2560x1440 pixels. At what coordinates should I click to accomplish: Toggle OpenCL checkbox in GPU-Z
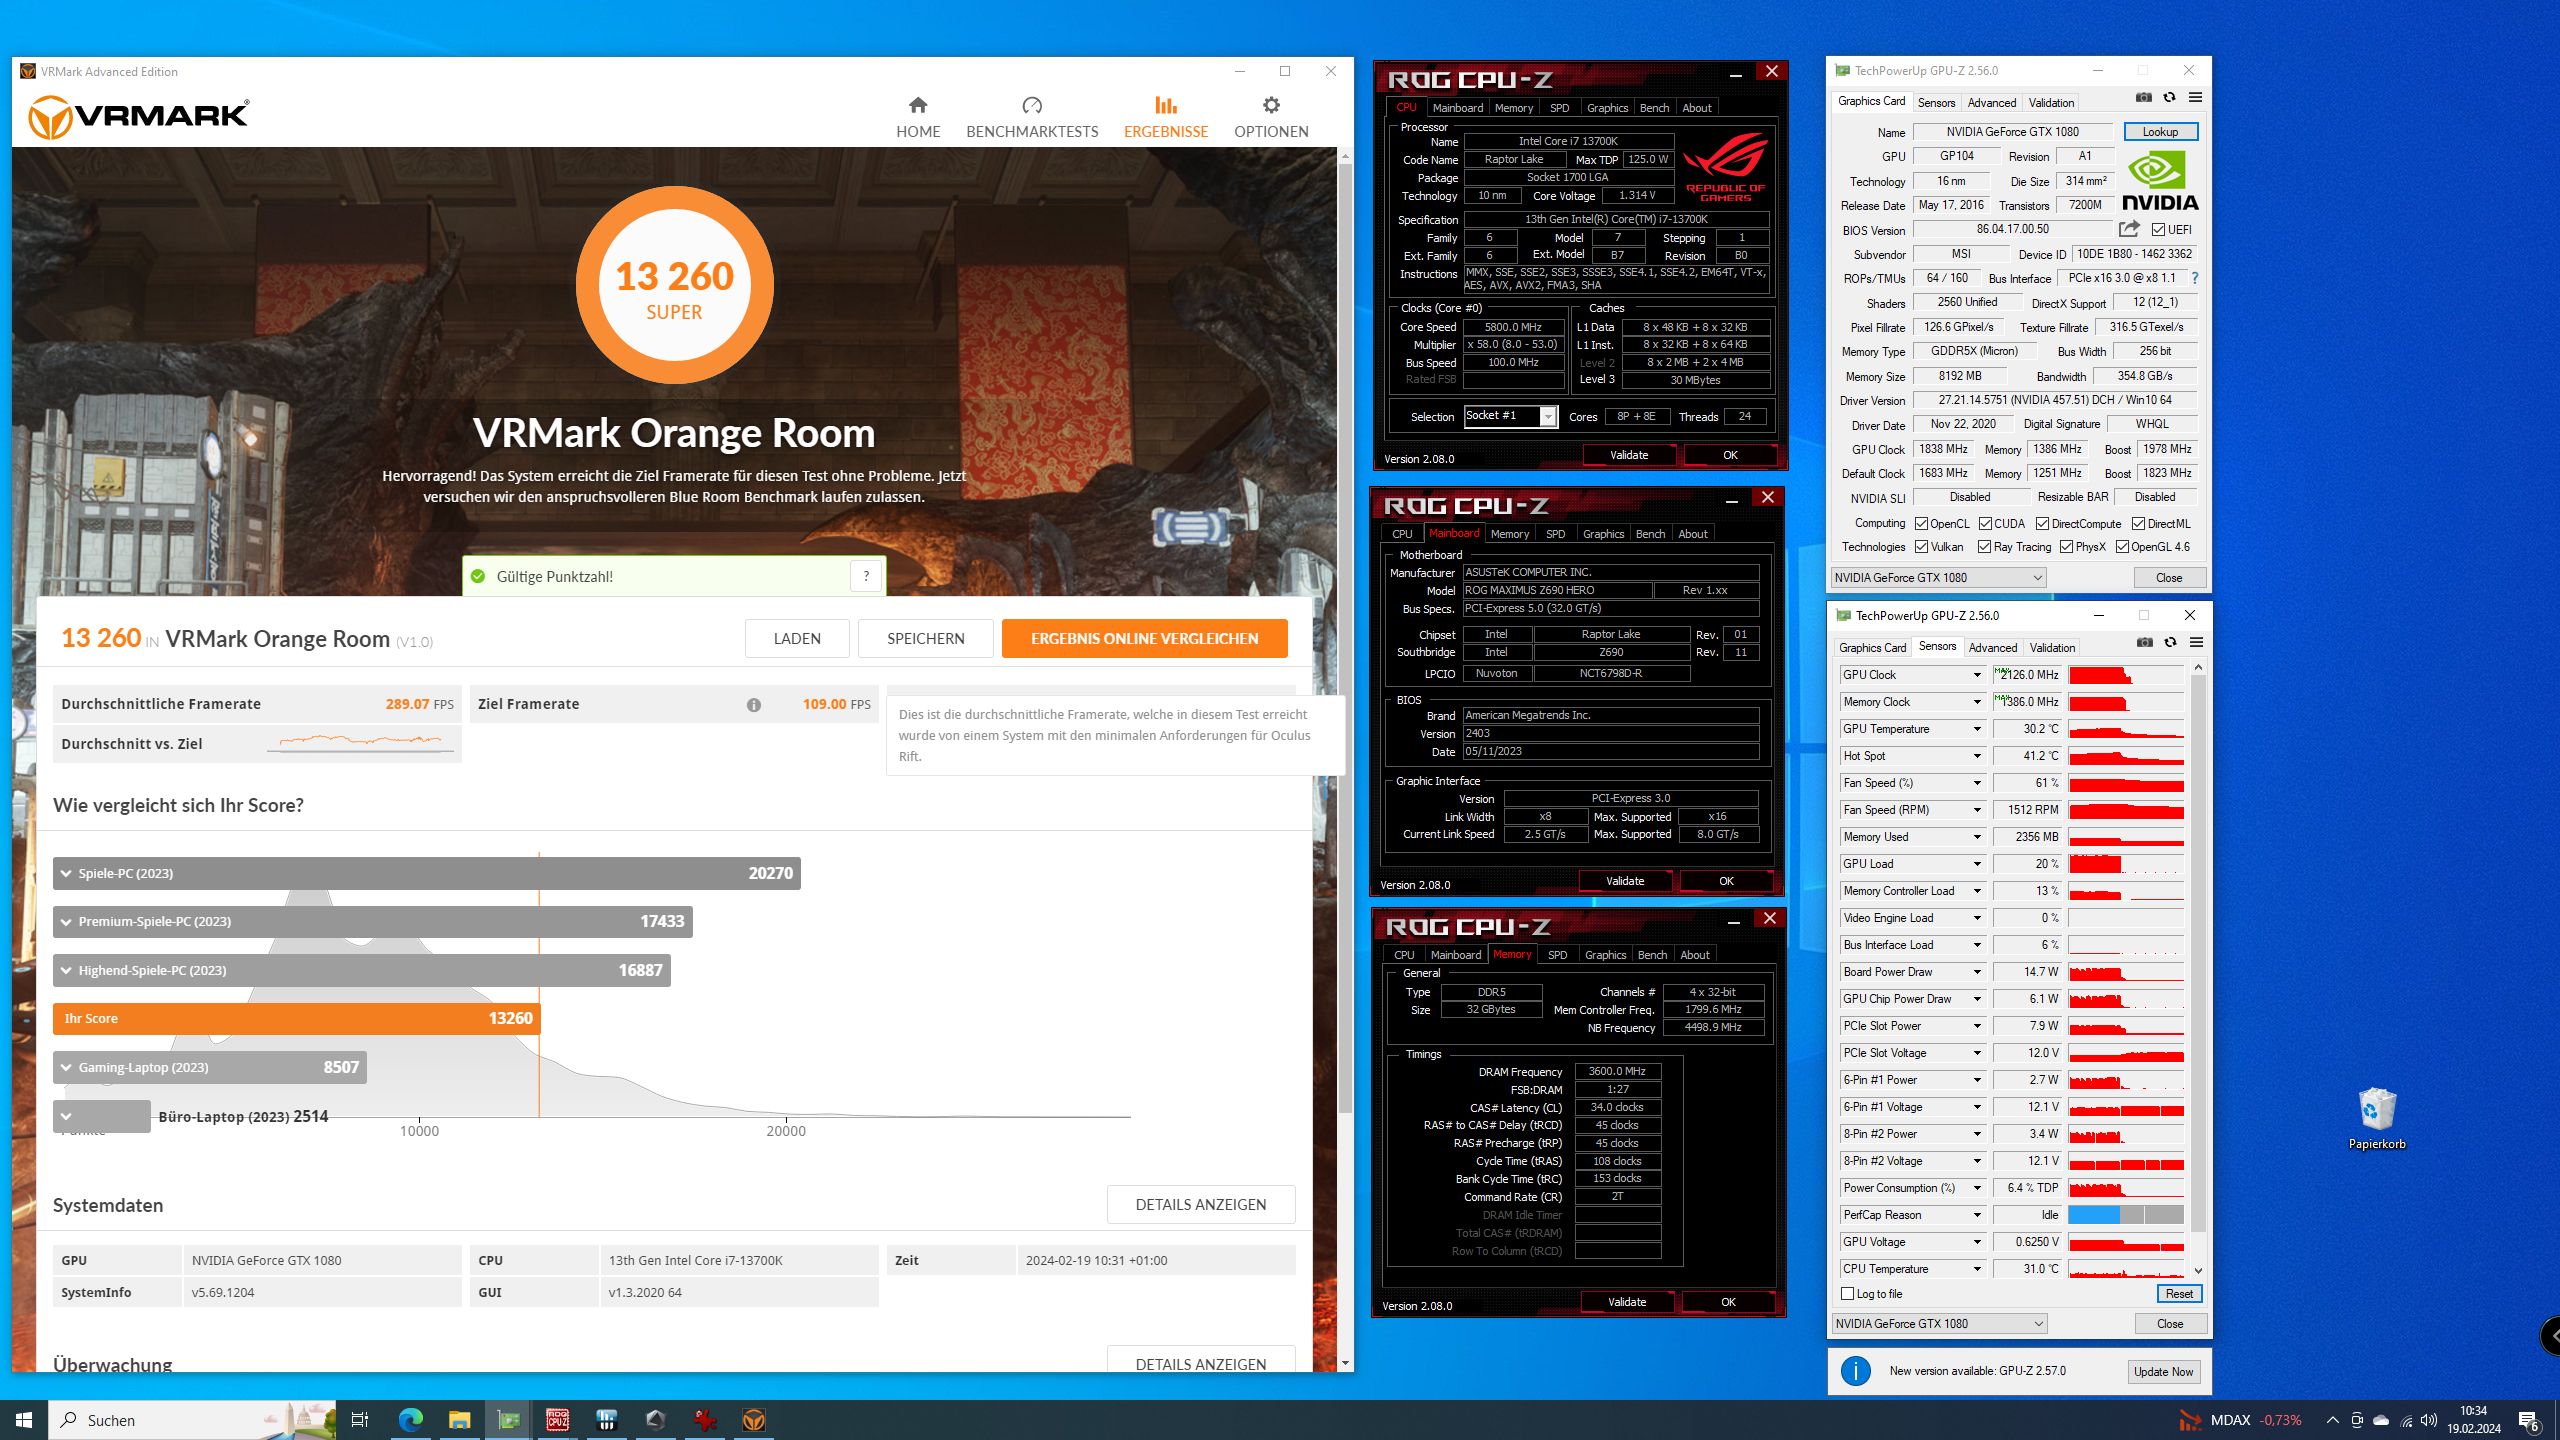pyautogui.click(x=1921, y=524)
